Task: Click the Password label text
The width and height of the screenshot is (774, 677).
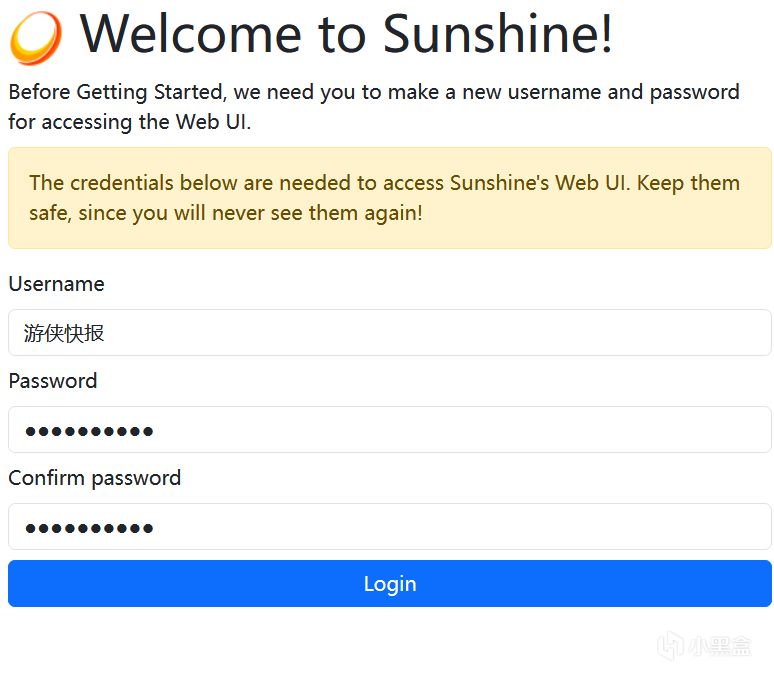Action: [x=53, y=381]
